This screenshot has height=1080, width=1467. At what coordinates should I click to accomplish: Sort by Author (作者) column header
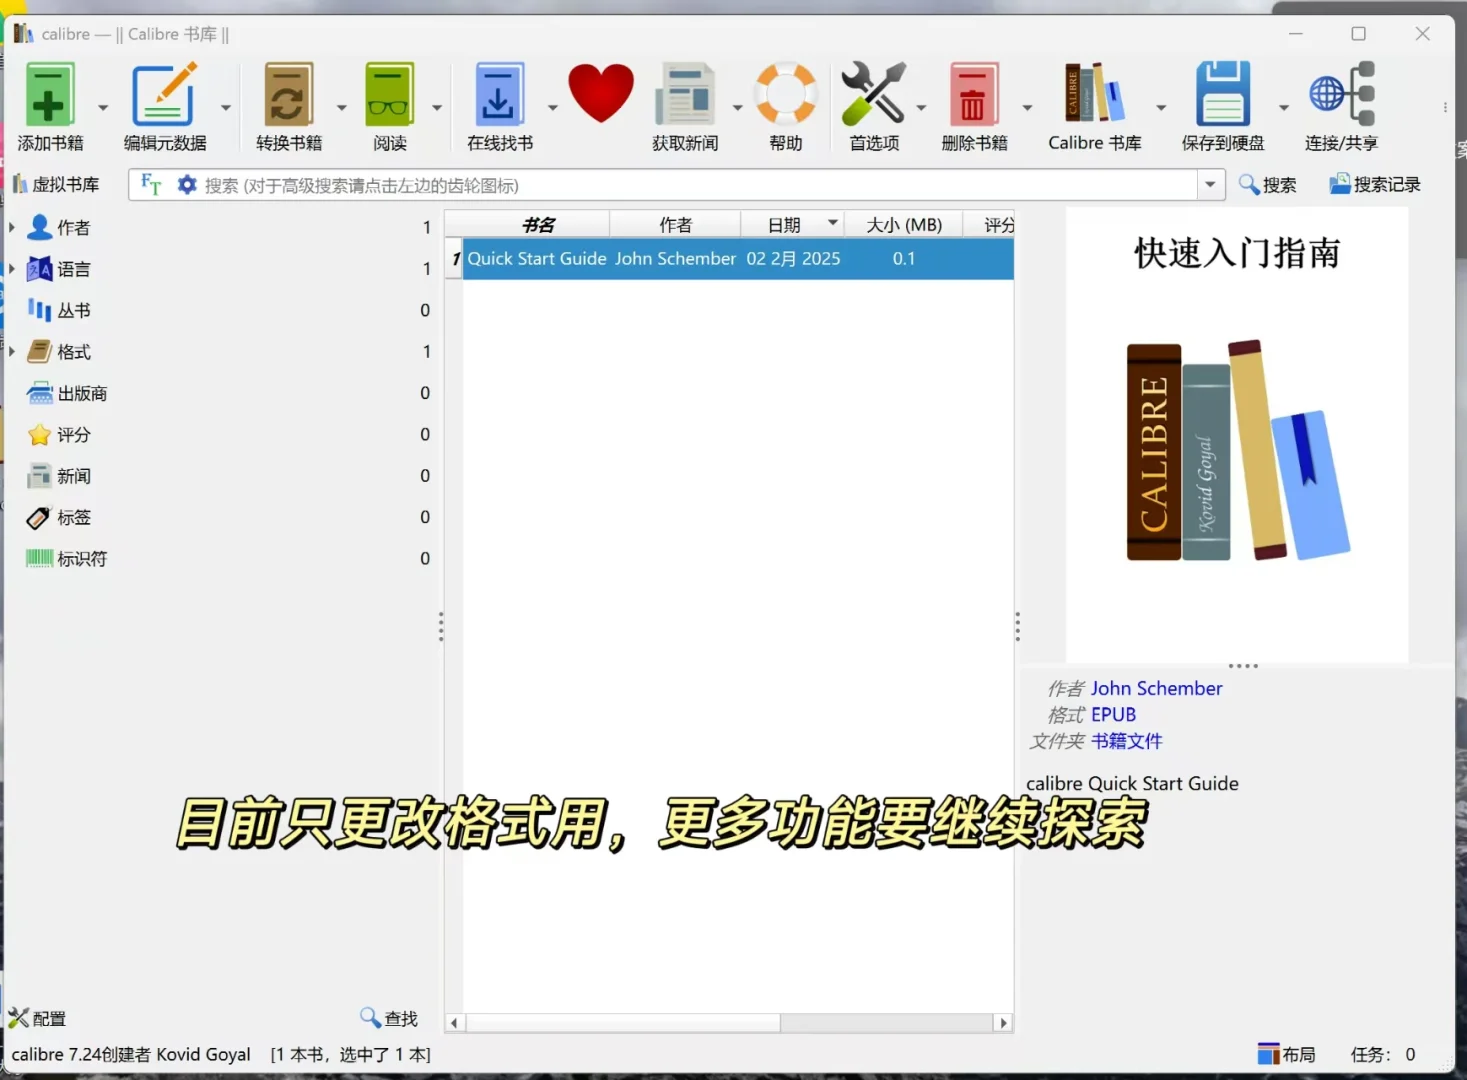coord(675,224)
